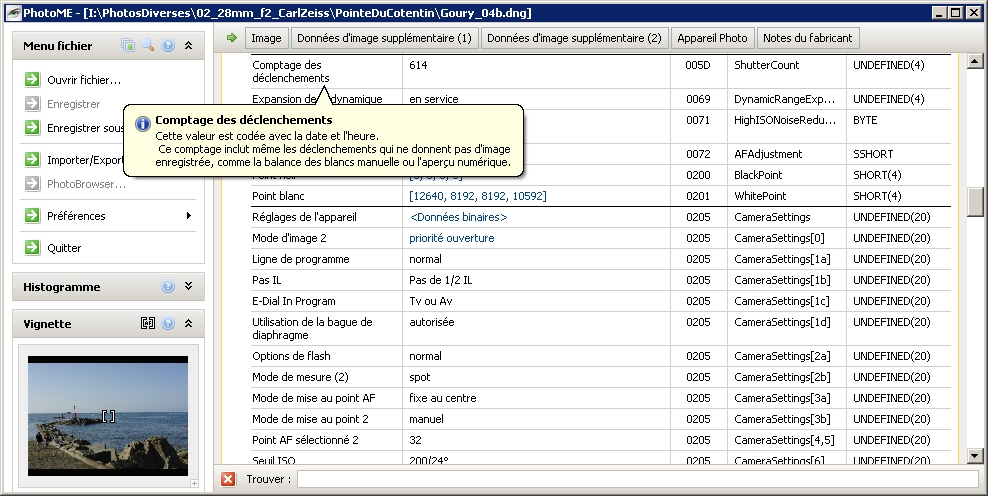
Task: Click the grey arrow icon beside Enregistrer
Action: (x=32, y=103)
